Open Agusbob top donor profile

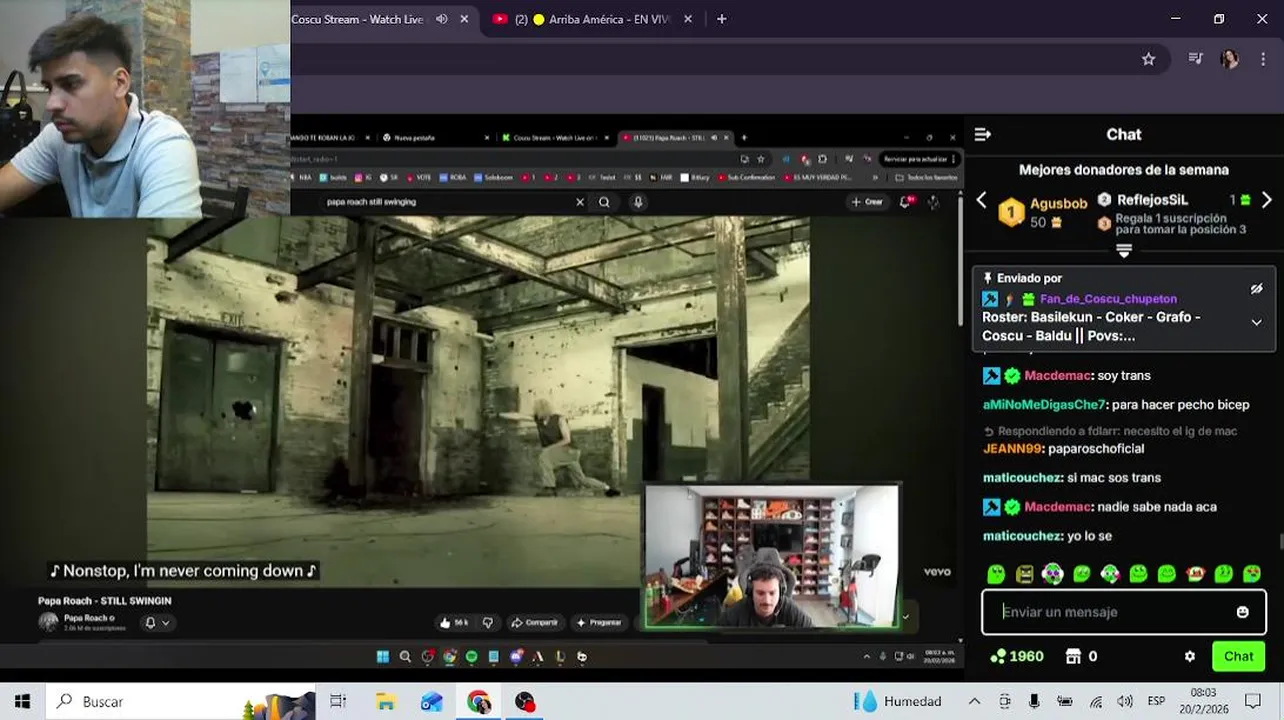[1058, 203]
